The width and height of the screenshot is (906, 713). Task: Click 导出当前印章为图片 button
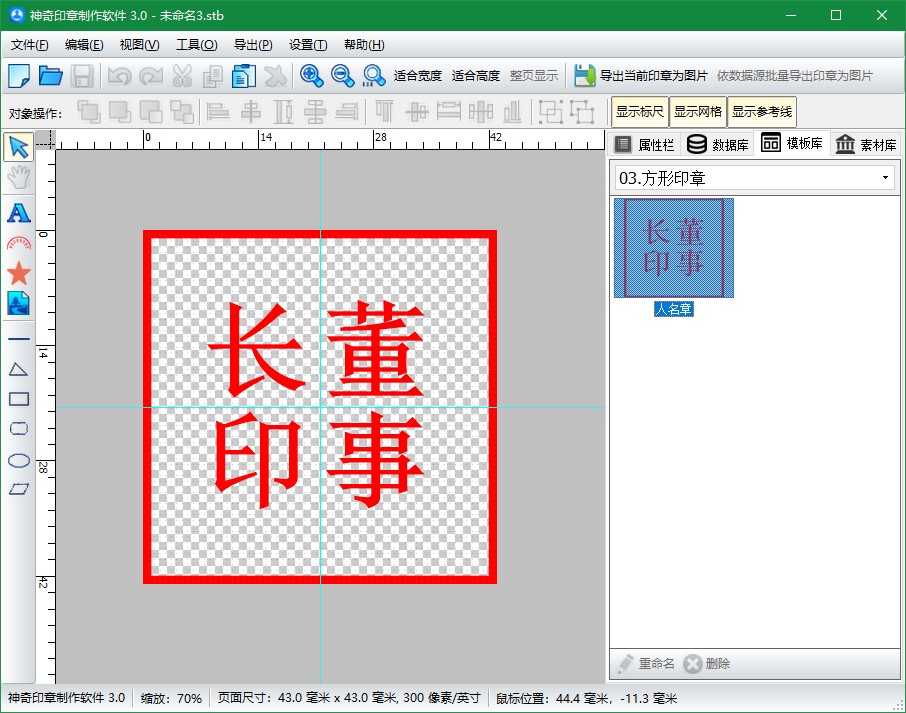click(641, 76)
